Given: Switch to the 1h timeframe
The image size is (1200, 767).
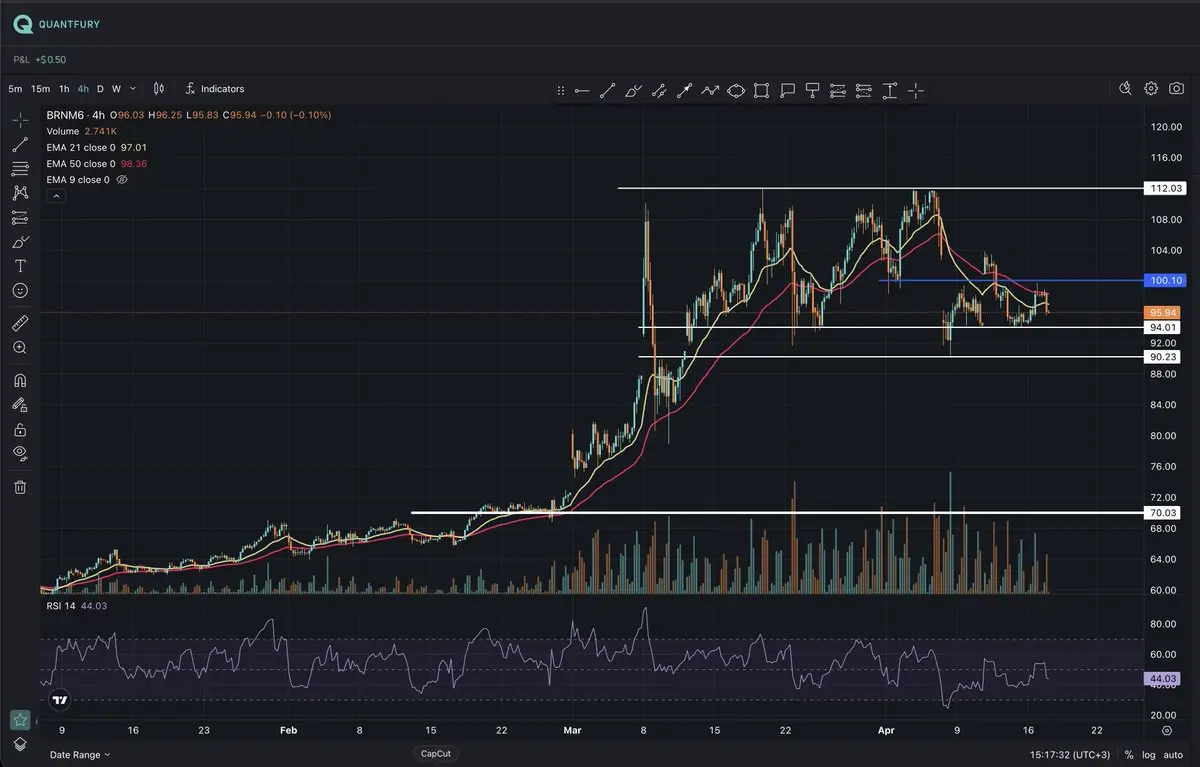Looking at the screenshot, I should click(x=64, y=89).
